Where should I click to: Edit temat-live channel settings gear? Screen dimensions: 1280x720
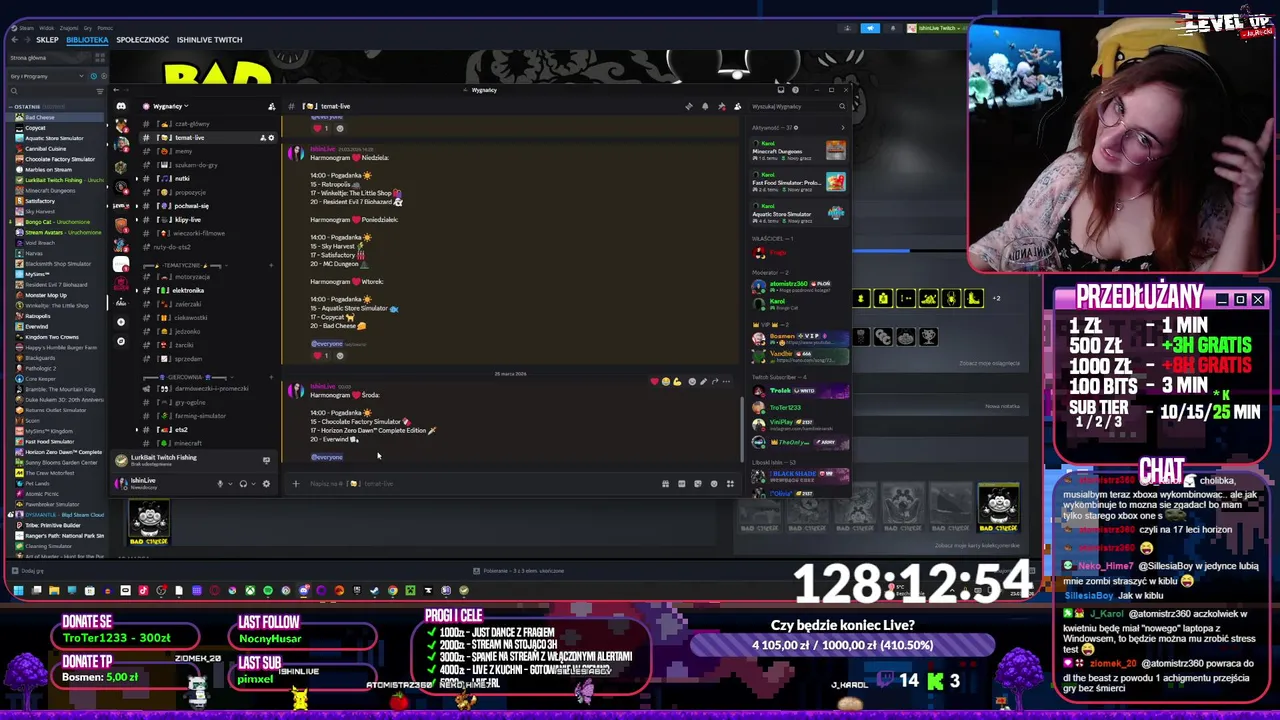(x=271, y=138)
